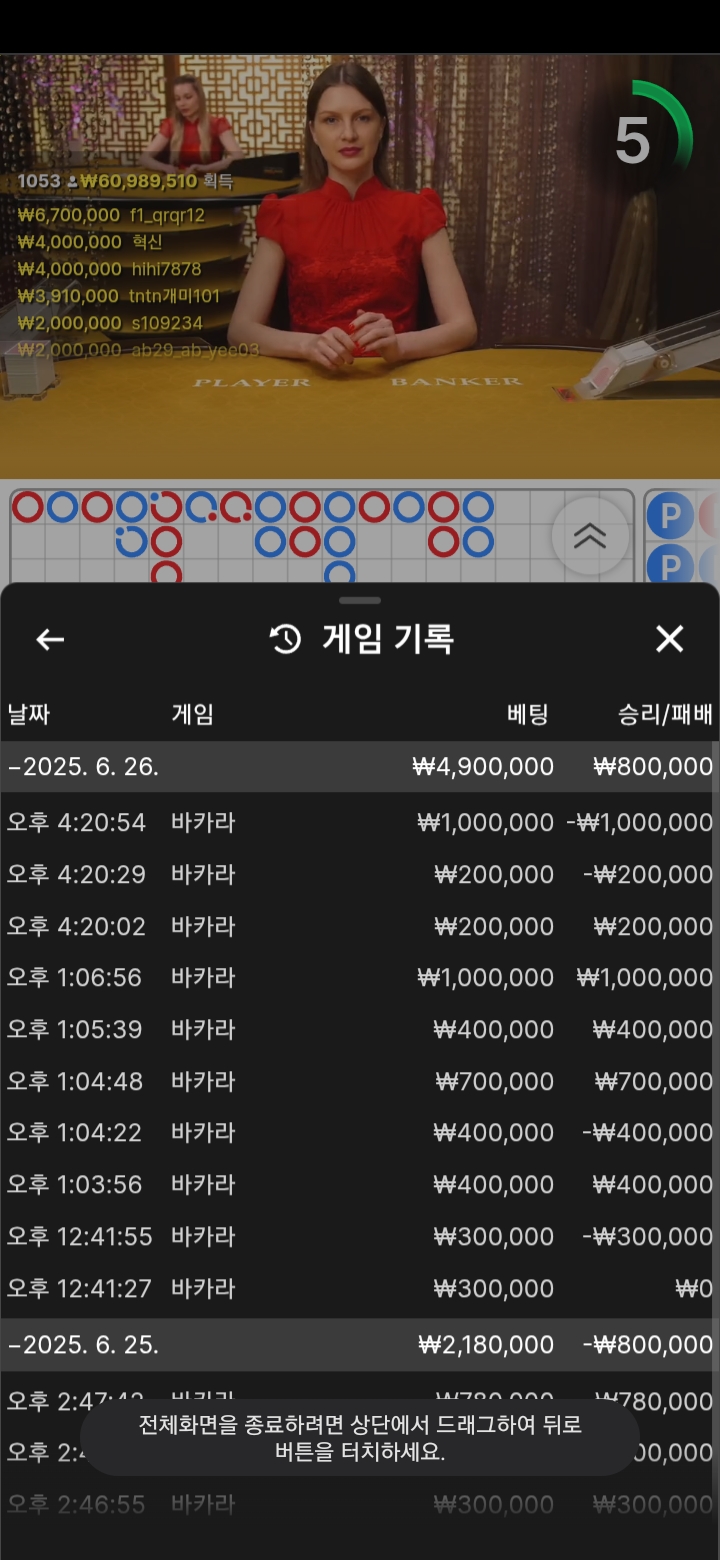Click the history clock icon
Screen dimensions: 720x1560
click(x=286, y=639)
